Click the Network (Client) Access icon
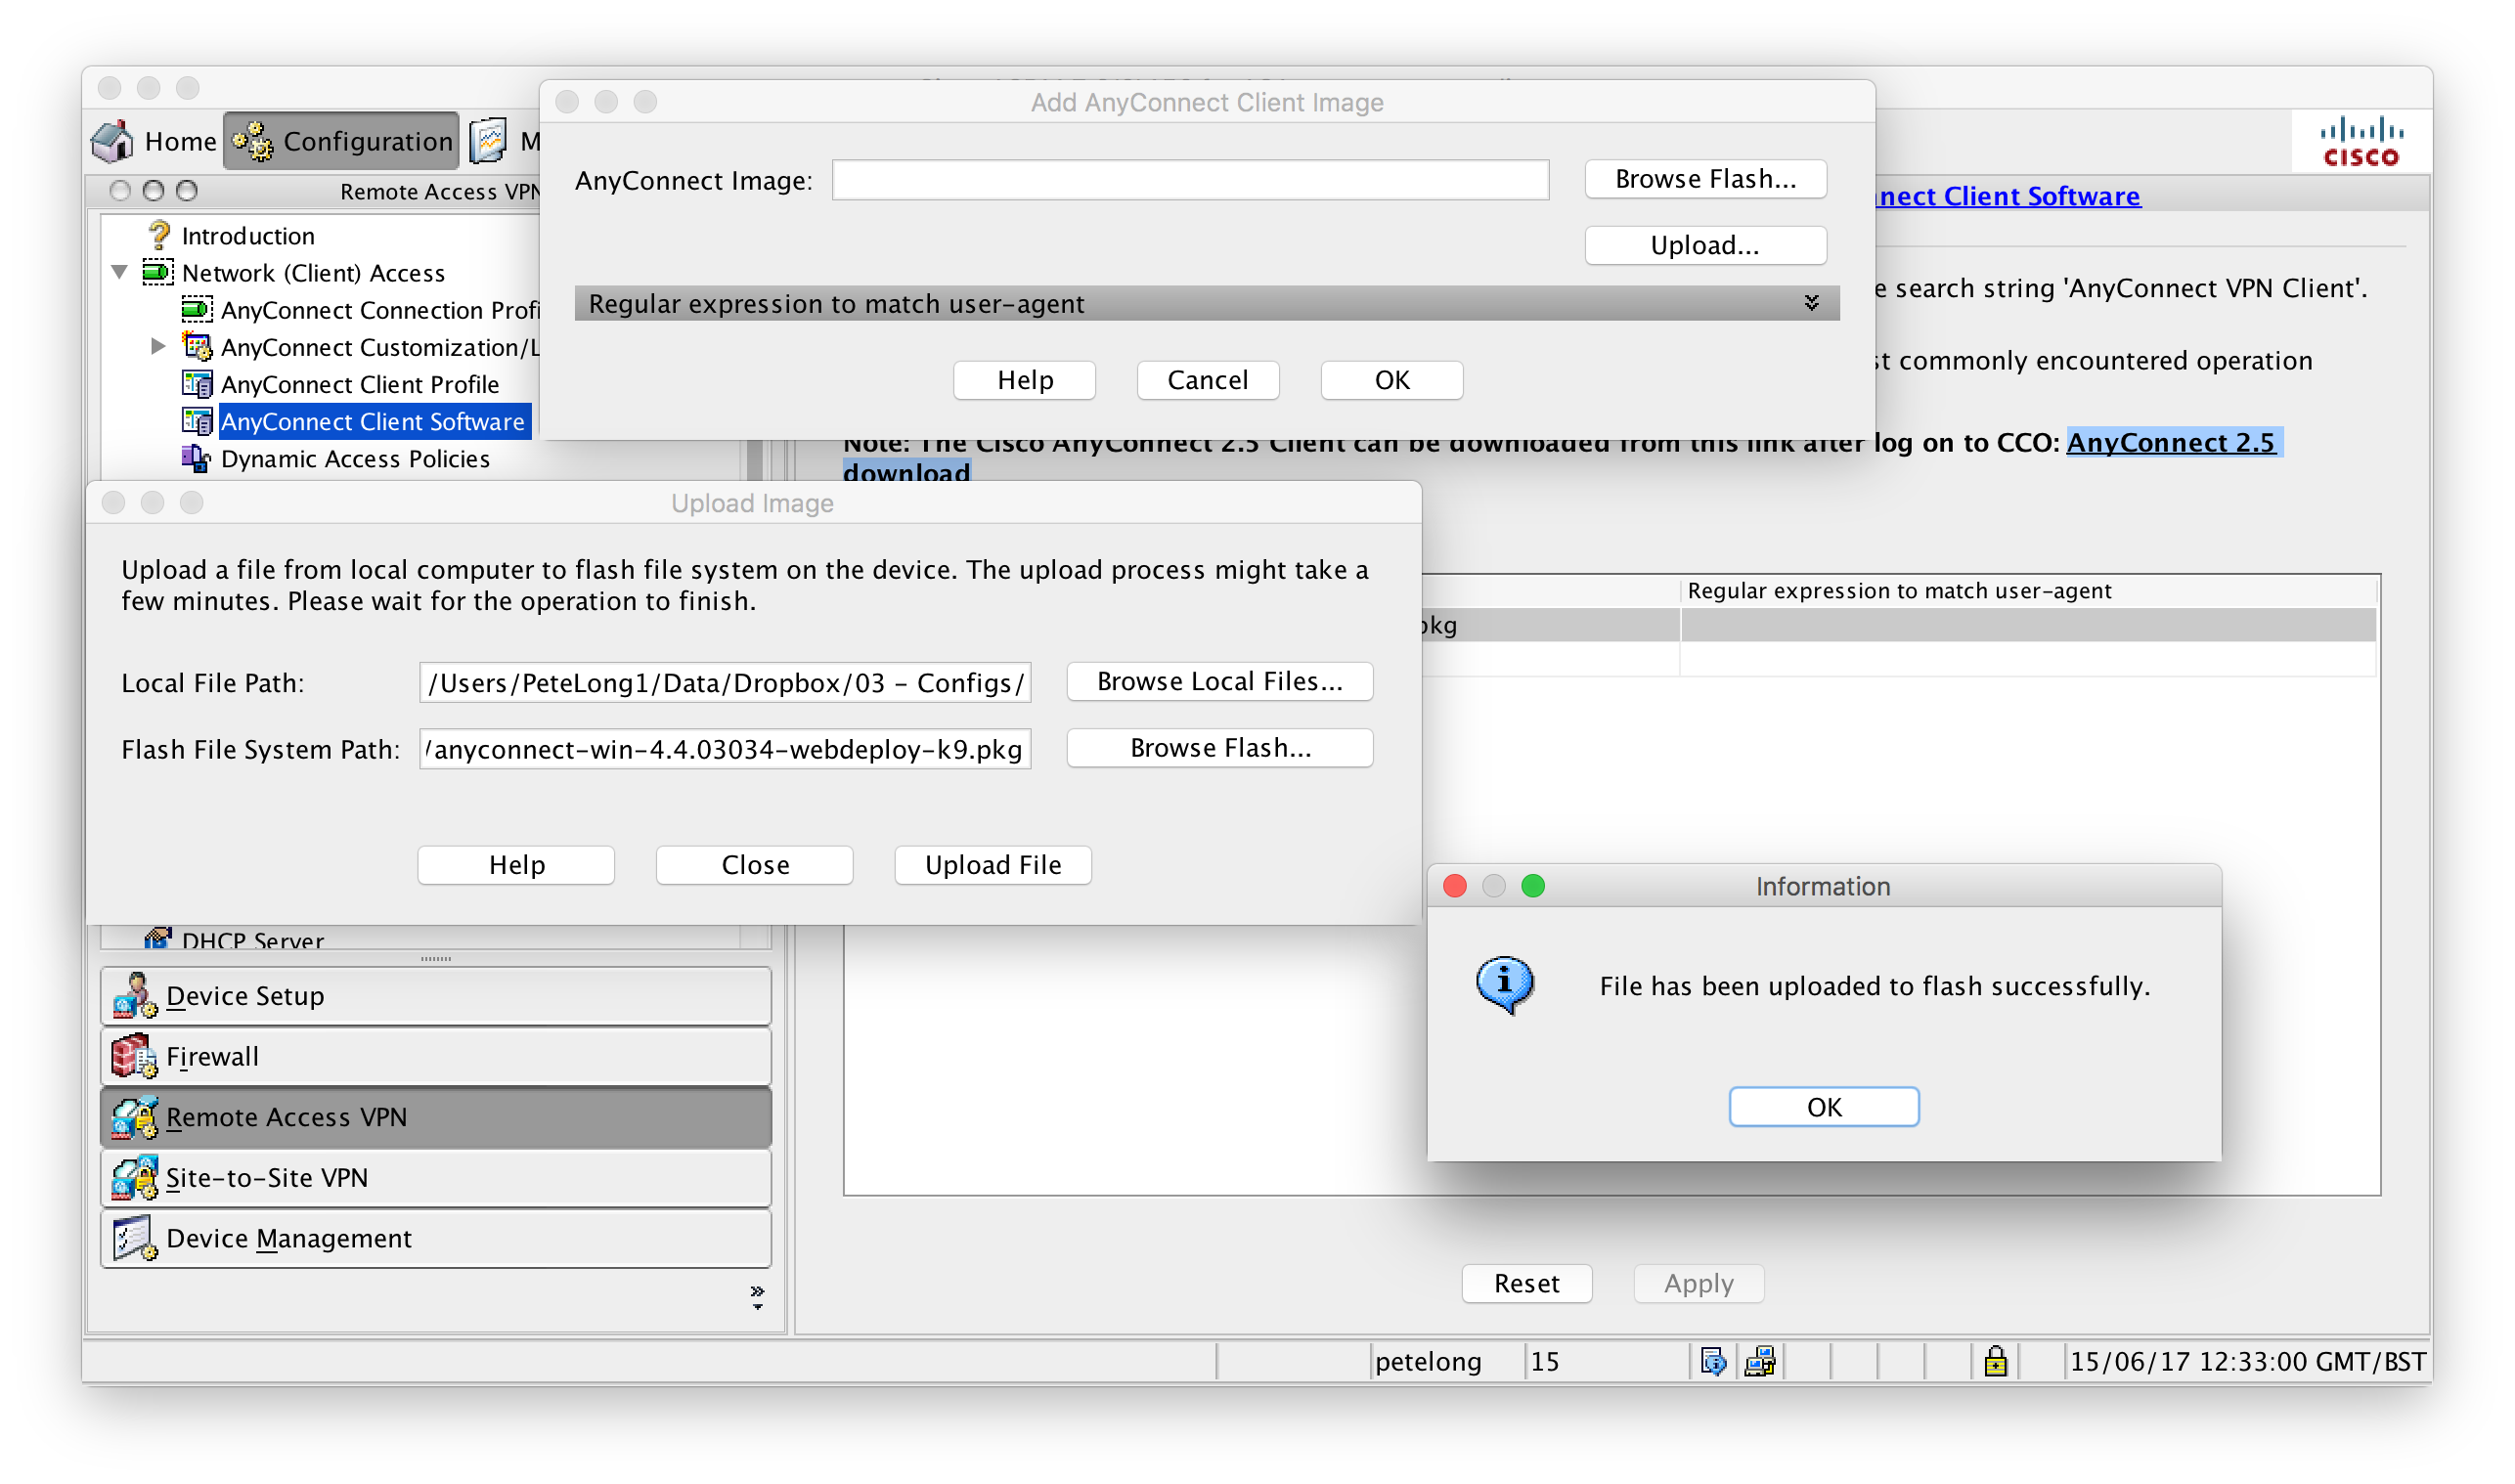 pyautogui.click(x=157, y=272)
